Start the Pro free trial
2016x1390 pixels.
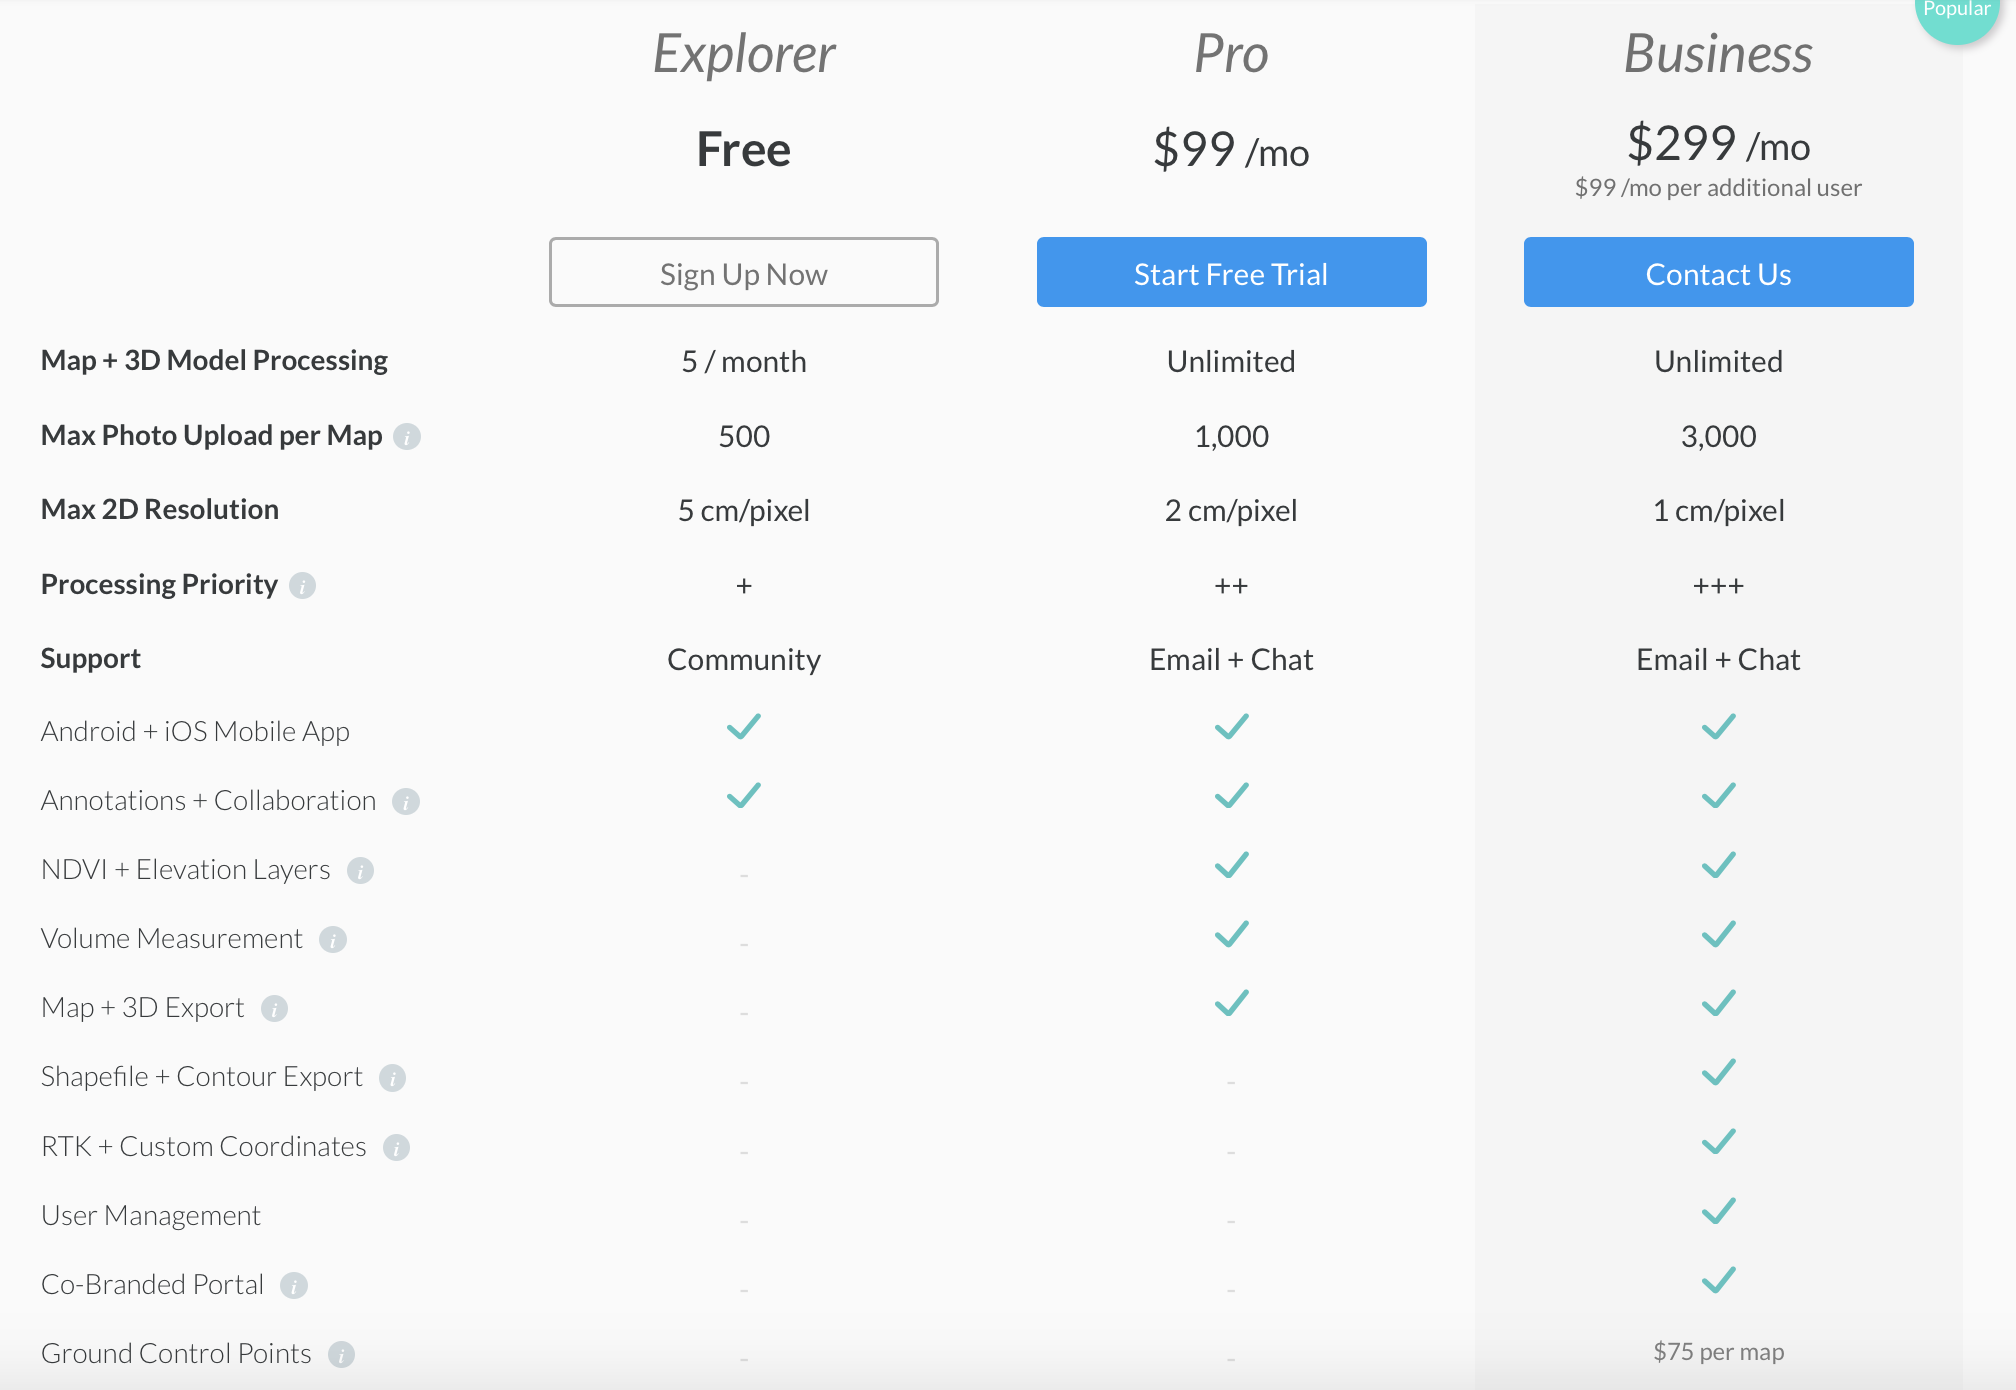click(x=1231, y=272)
